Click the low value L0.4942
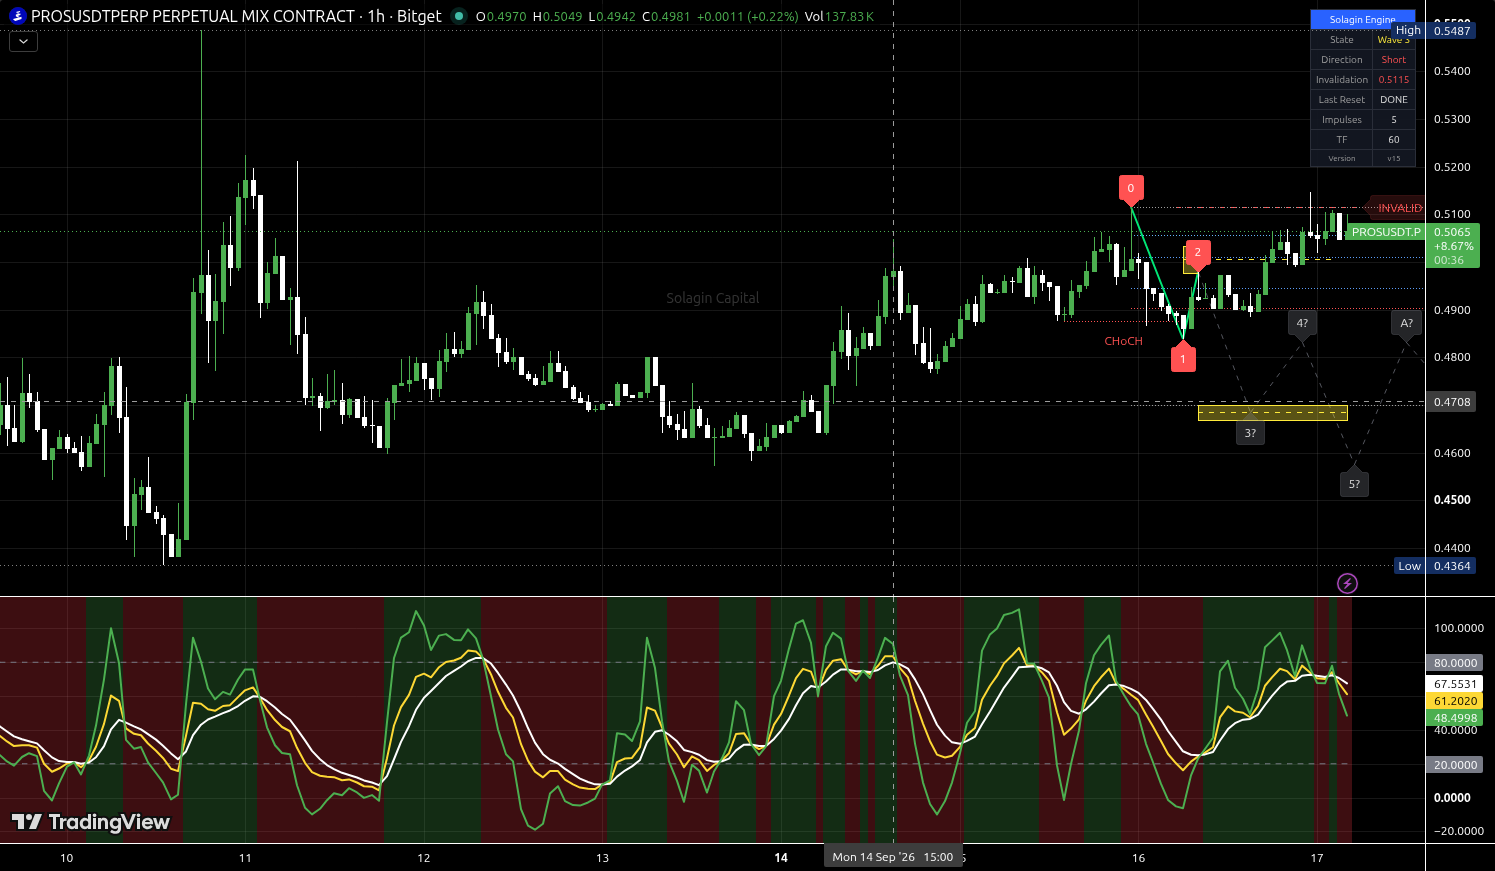 [x=612, y=17]
